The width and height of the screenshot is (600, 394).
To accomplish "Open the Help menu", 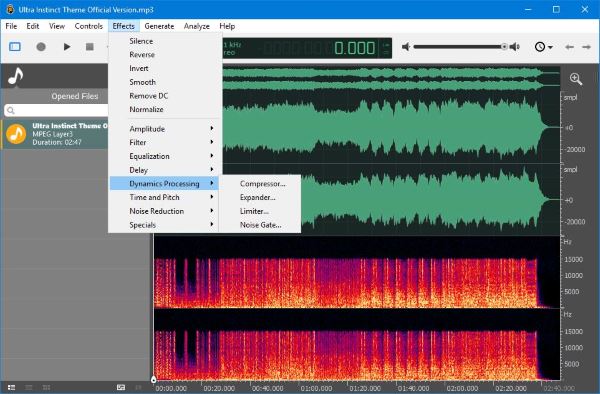I will 227,26.
